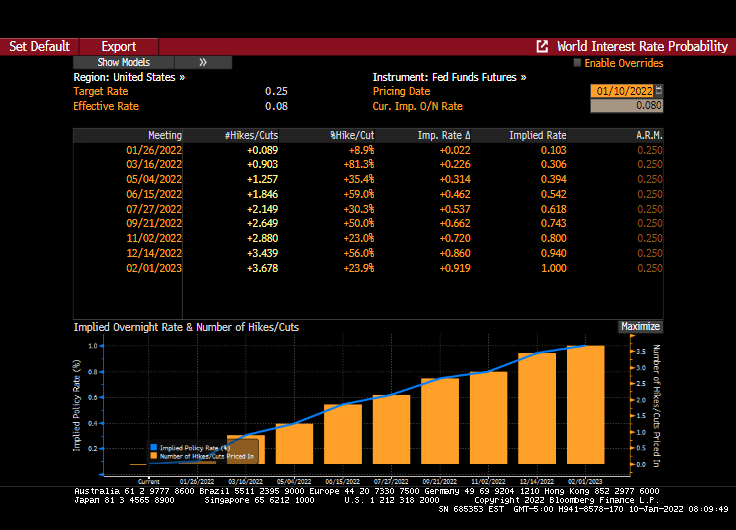Click the pop-out icon beside World Interest Rate Probability
Viewport: 736px width, 530px height.
[542, 46]
